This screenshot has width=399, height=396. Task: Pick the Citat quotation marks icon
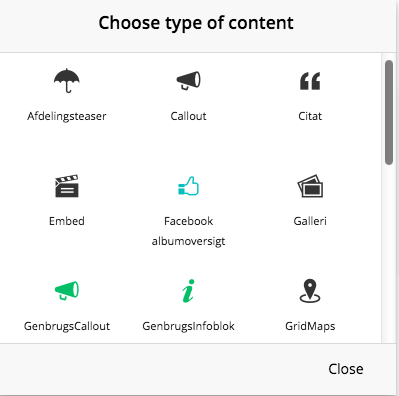[x=310, y=81]
